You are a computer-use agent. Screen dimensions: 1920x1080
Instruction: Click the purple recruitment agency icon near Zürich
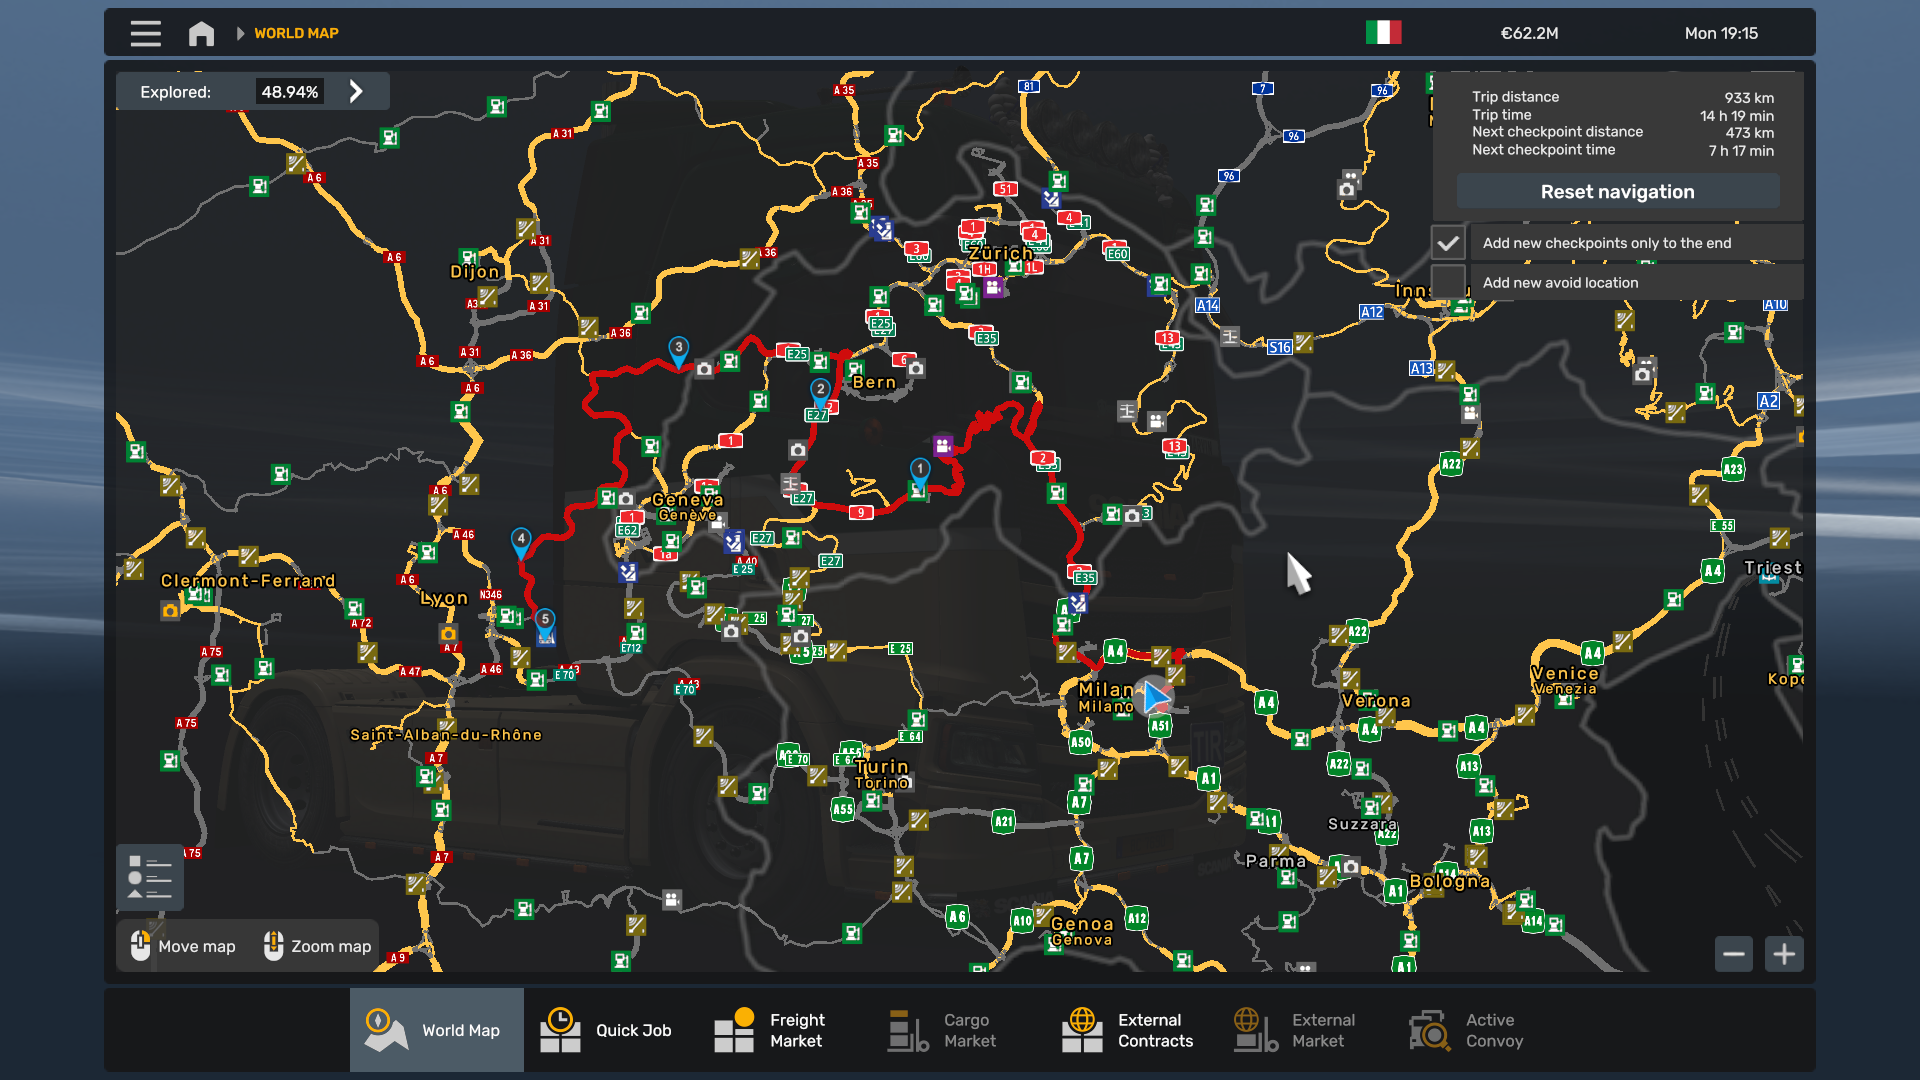993,287
